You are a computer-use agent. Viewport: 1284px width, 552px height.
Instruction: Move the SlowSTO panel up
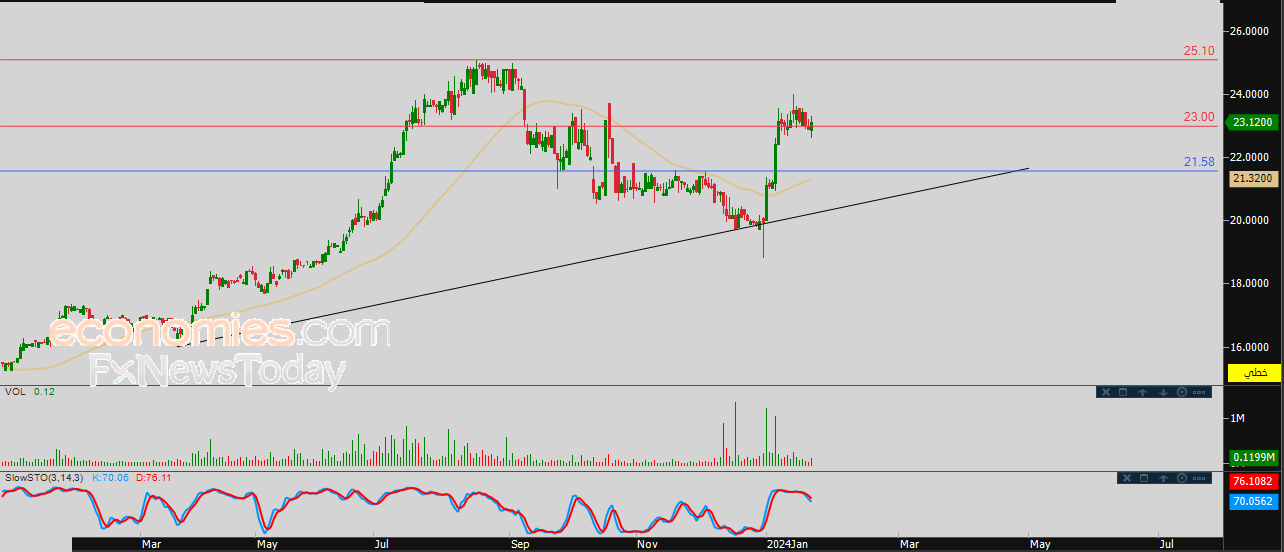click(x=1163, y=478)
